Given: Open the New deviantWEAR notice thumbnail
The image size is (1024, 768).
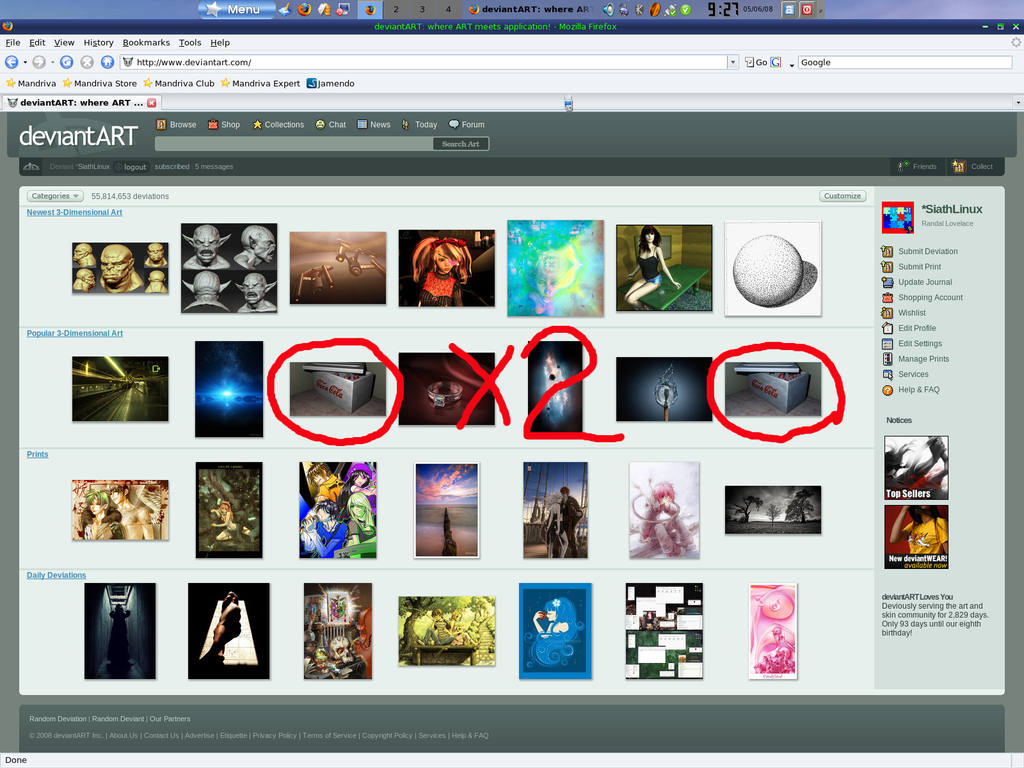Looking at the screenshot, I should pyautogui.click(x=916, y=537).
